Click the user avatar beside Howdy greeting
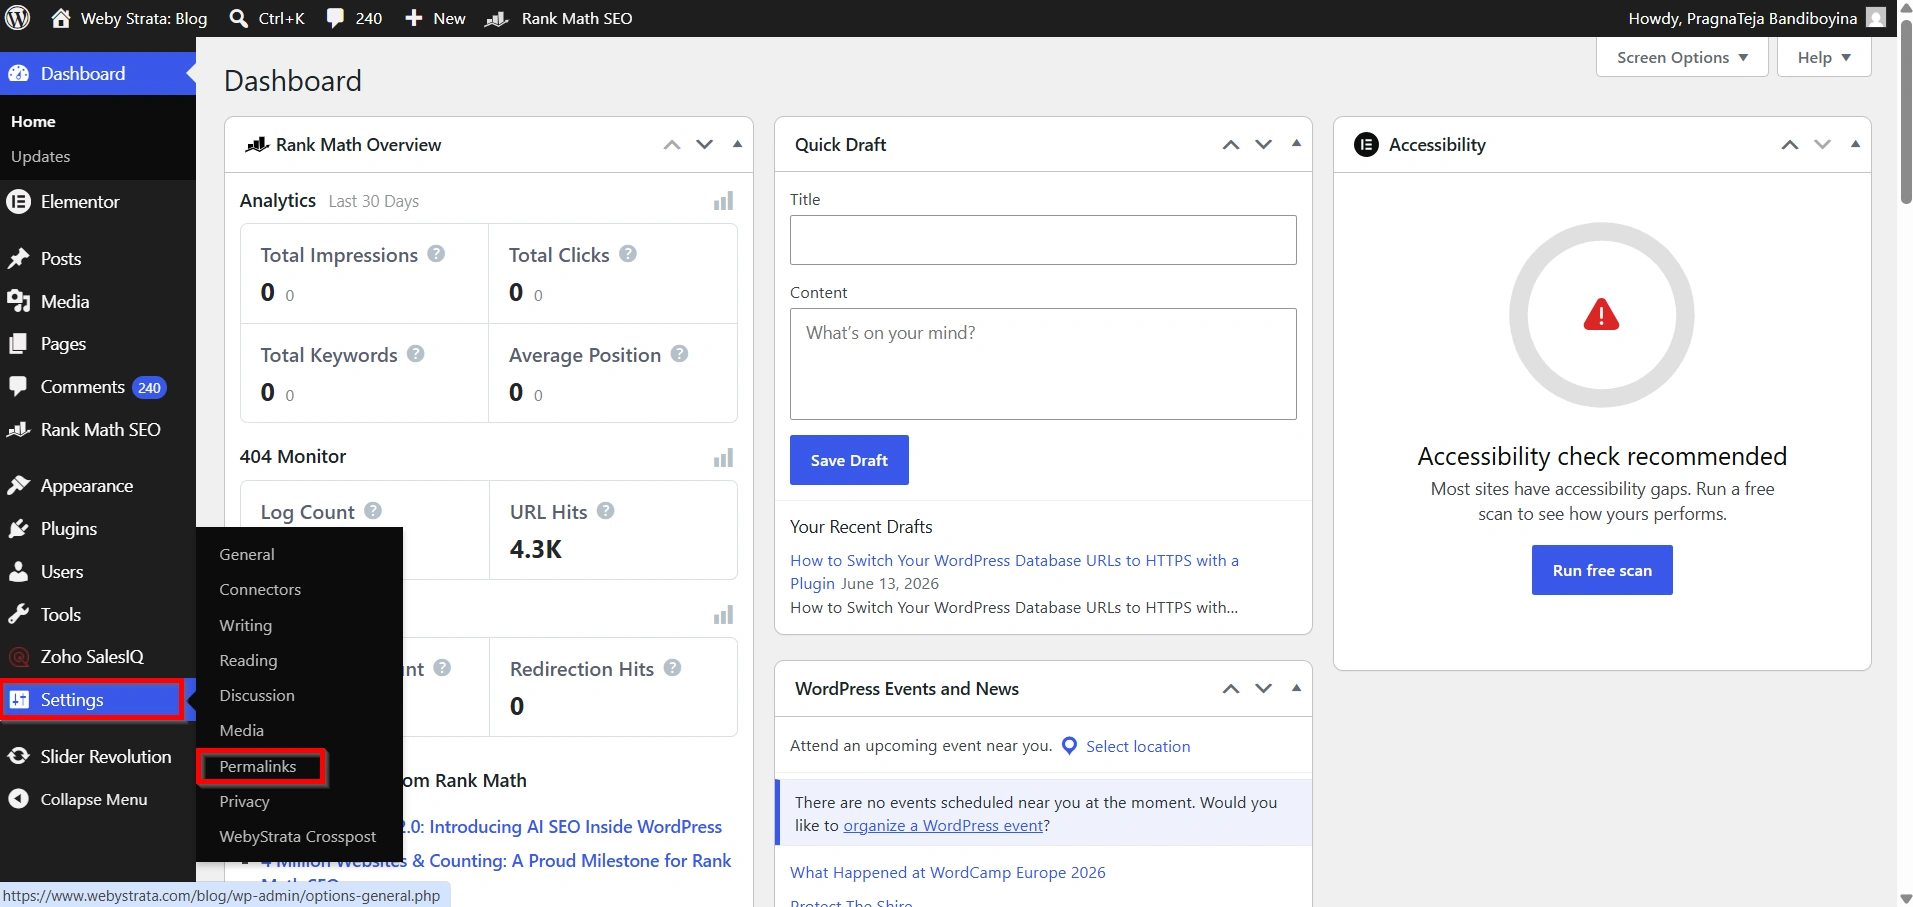Screen dimensions: 1913x907 [1877, 18]
